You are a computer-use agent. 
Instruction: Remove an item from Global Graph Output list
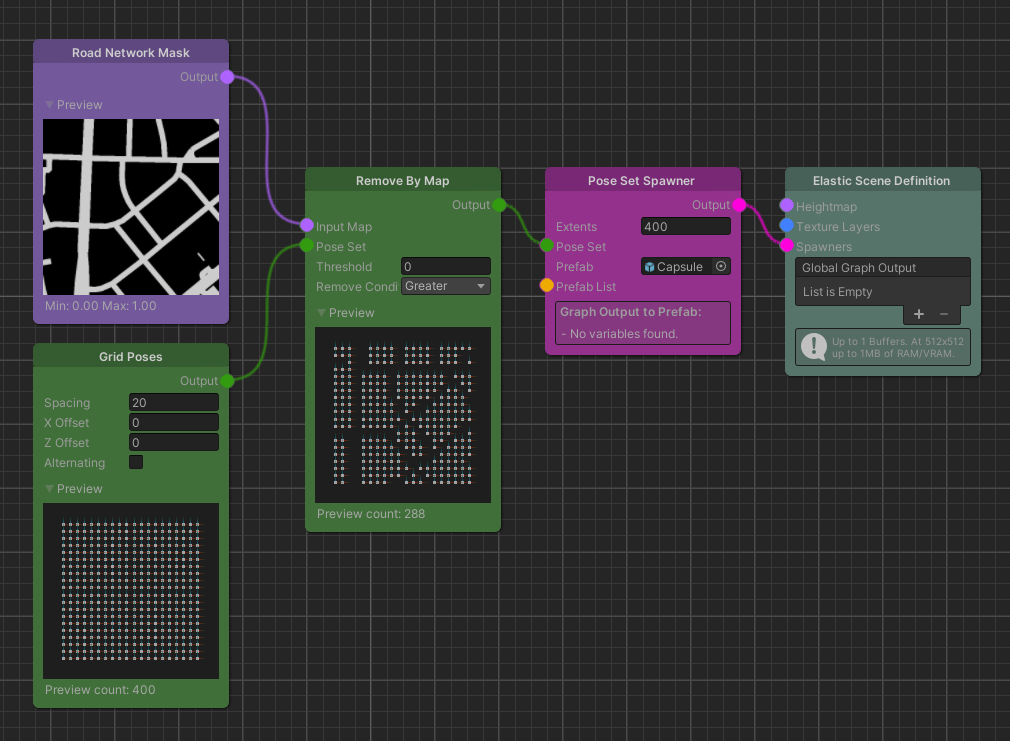(944, 314)
